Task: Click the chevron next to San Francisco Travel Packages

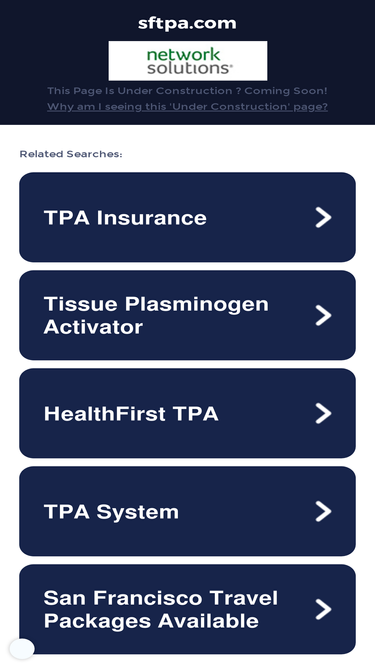Action: tap(324, 609)
